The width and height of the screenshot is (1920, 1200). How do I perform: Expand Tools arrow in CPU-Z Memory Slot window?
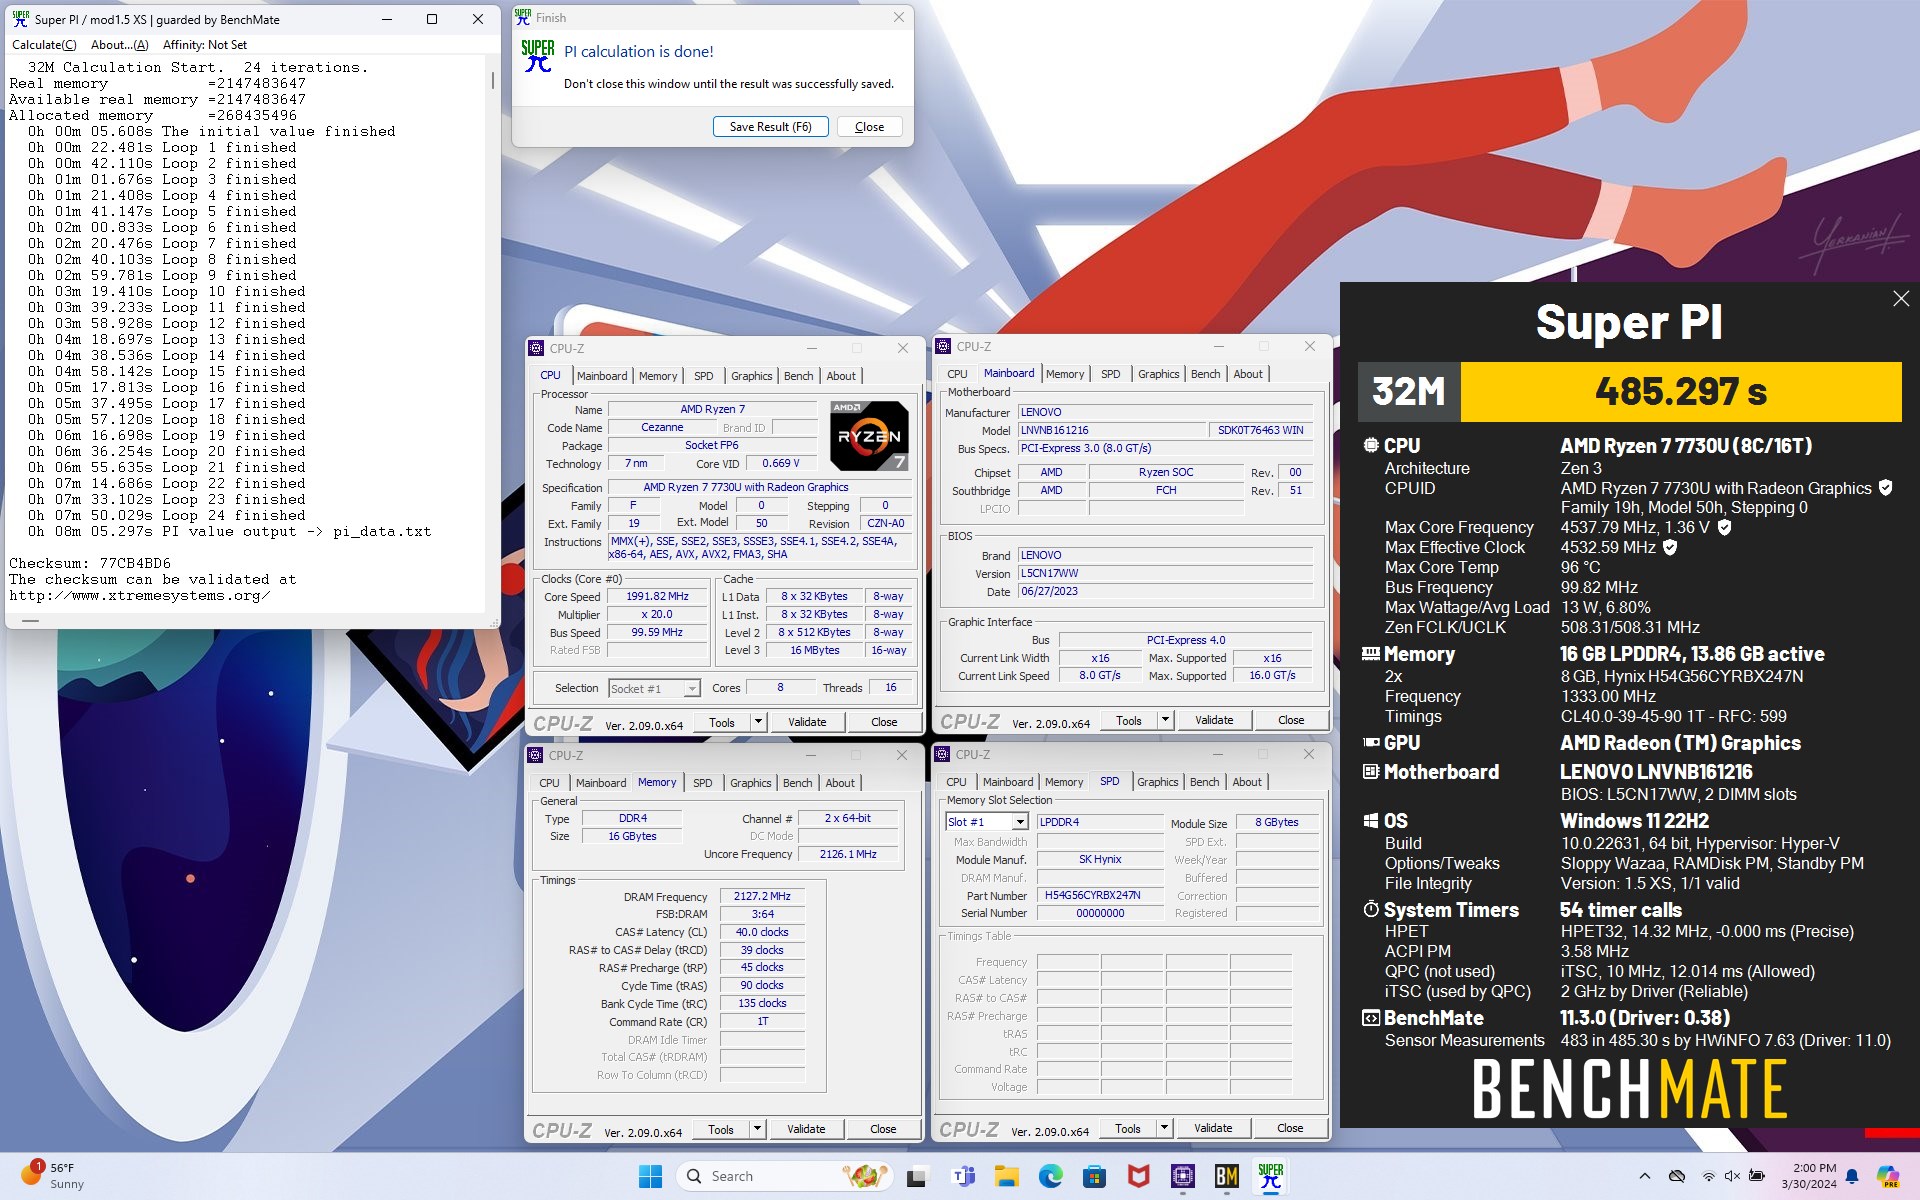1164,1128
